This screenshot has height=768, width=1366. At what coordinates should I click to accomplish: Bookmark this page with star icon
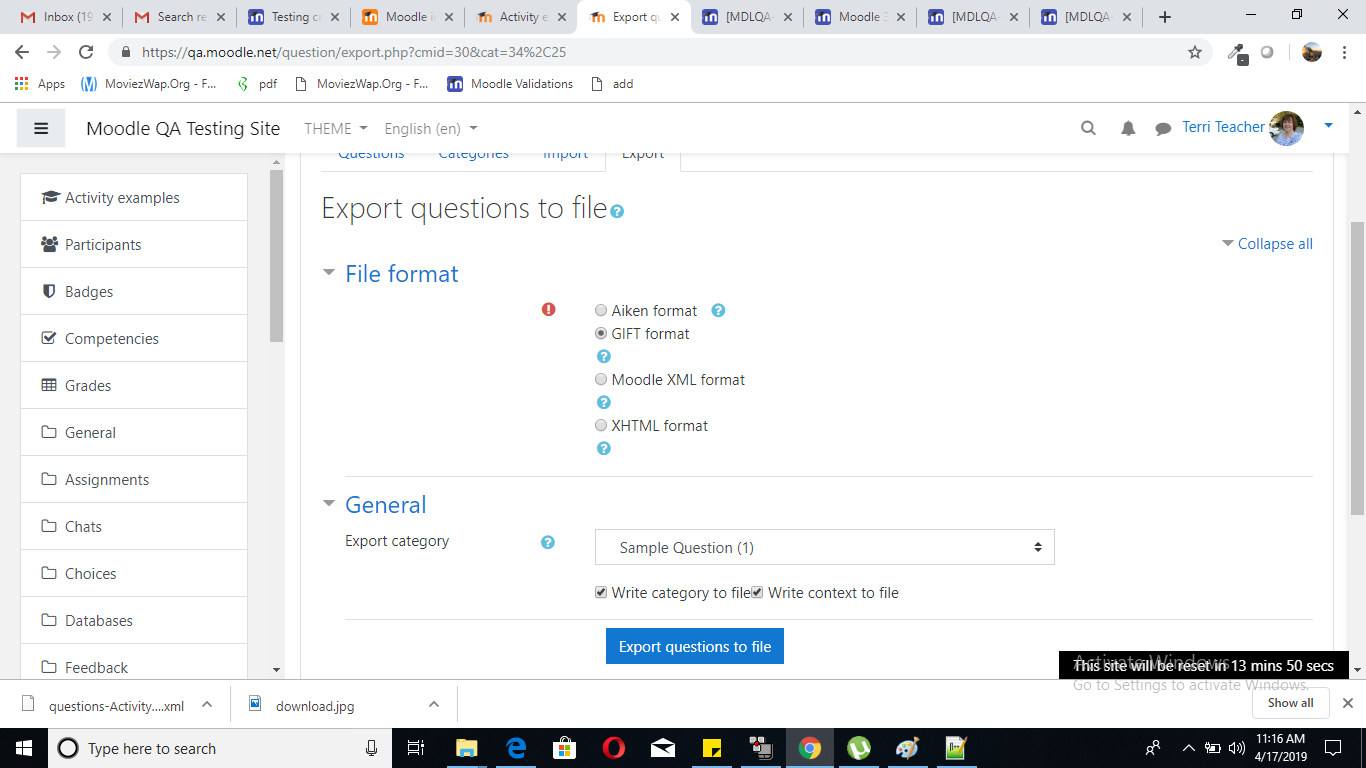coord(1195,52)
